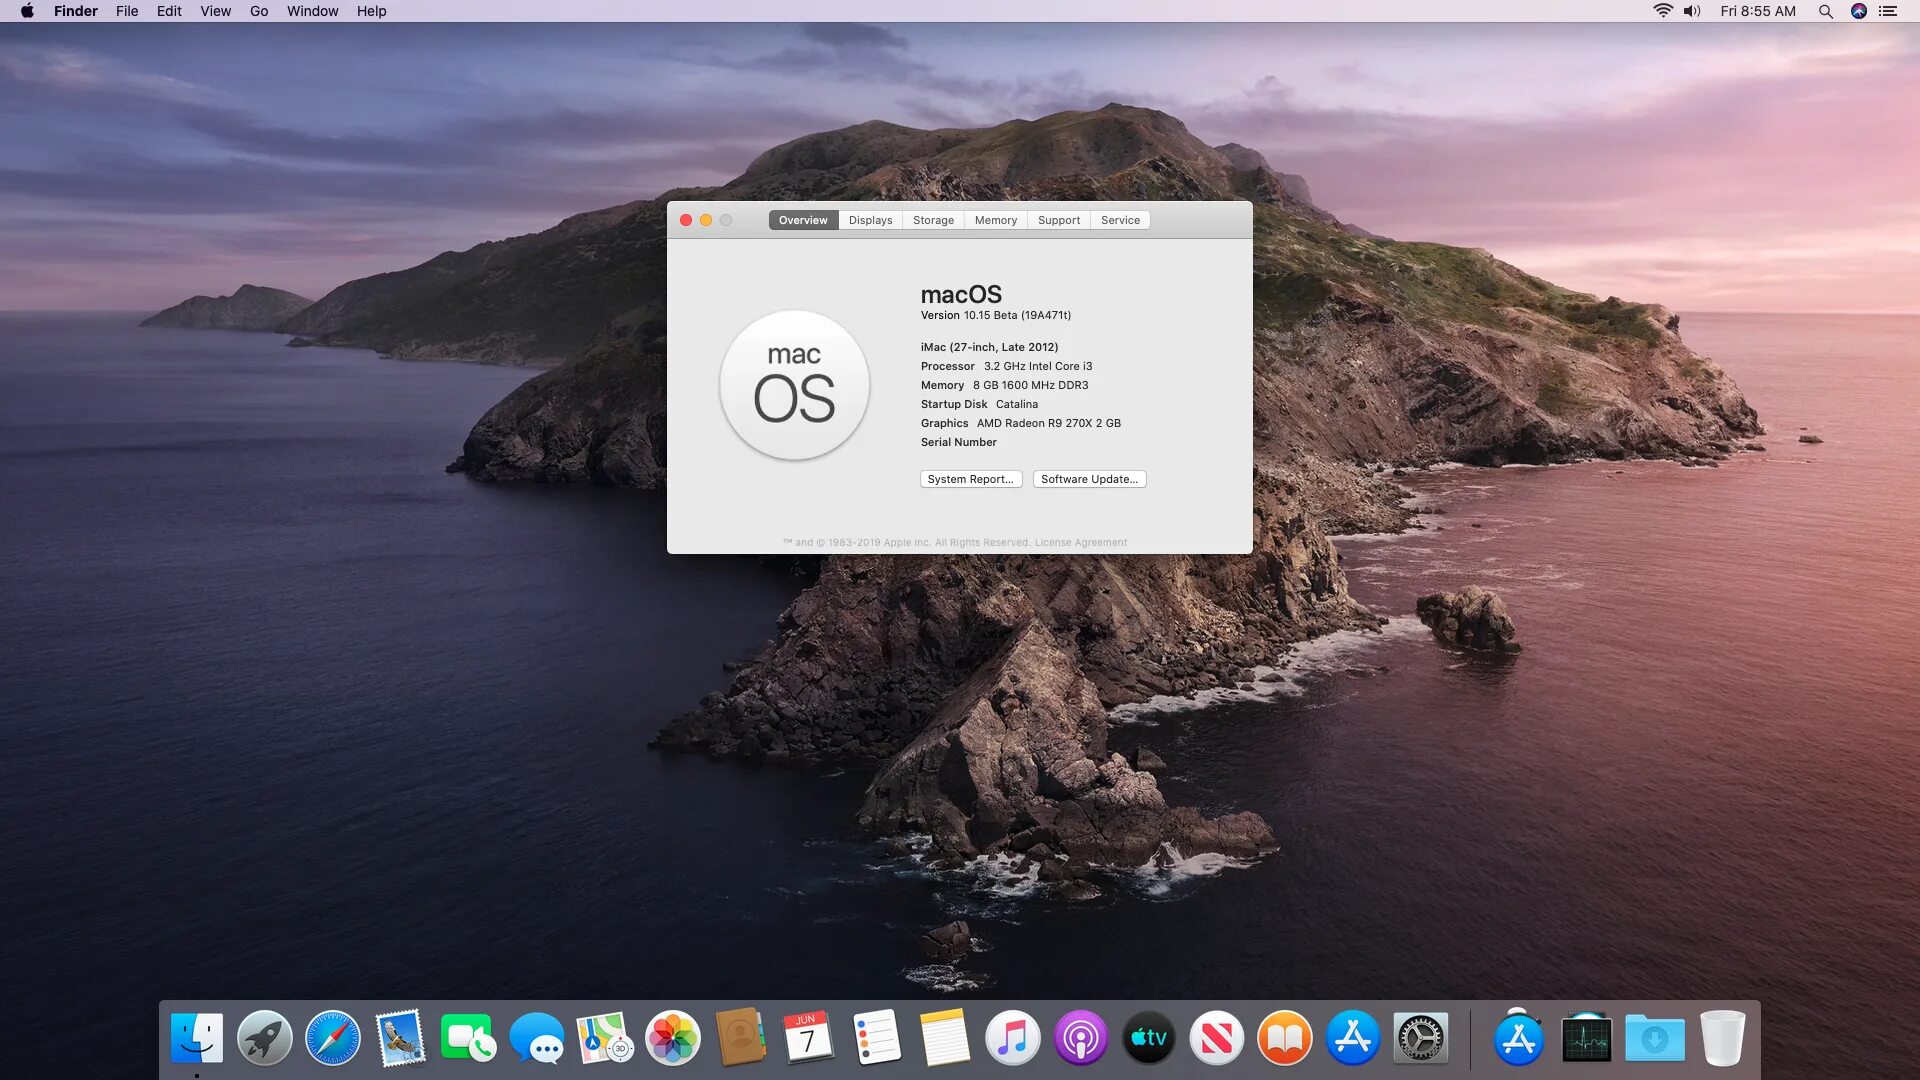
Task: Click the volume menu bar icon
Action: pos(1692,11)
